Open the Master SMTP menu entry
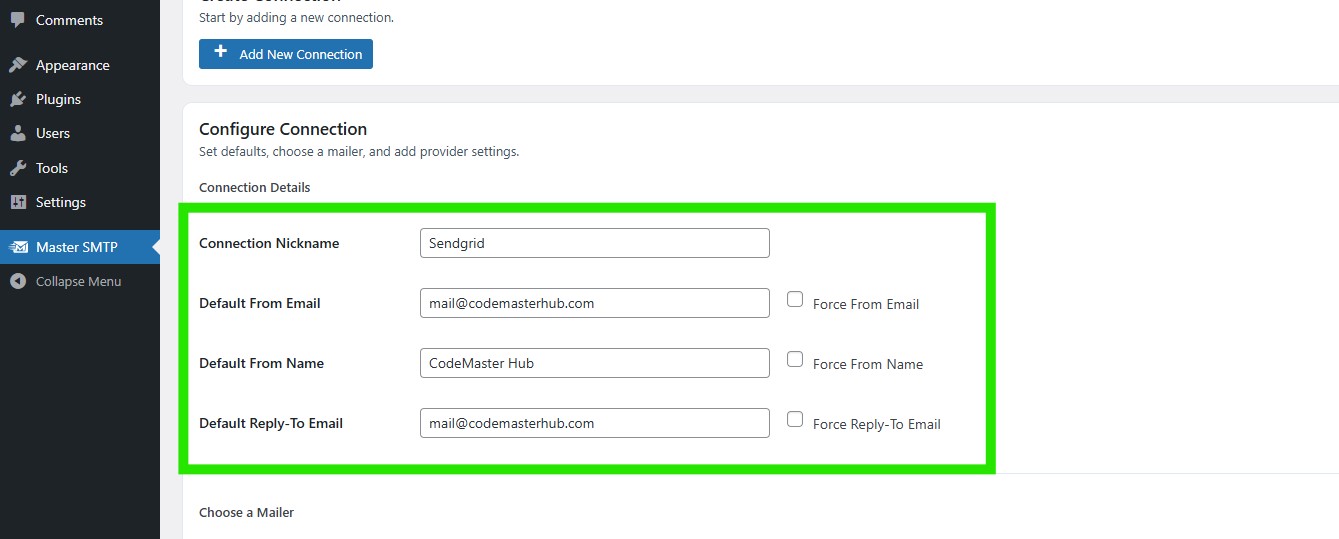 coord(76,247)
